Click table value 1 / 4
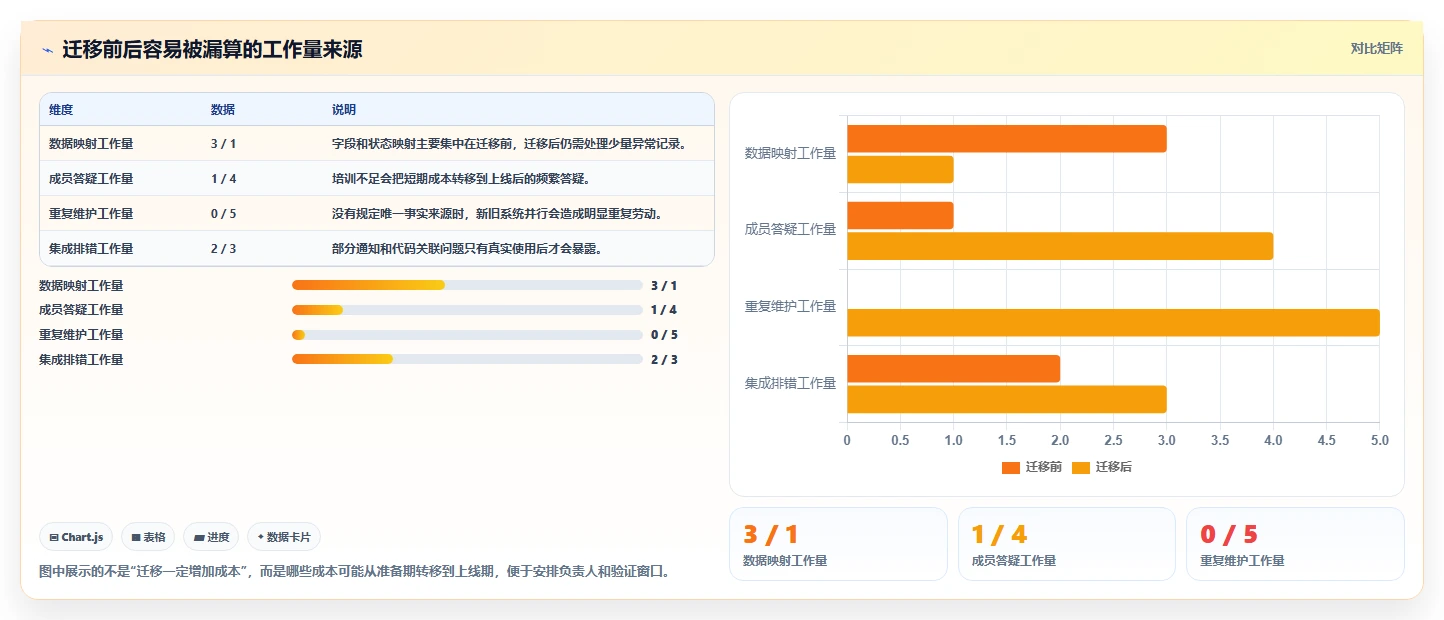 224,179
